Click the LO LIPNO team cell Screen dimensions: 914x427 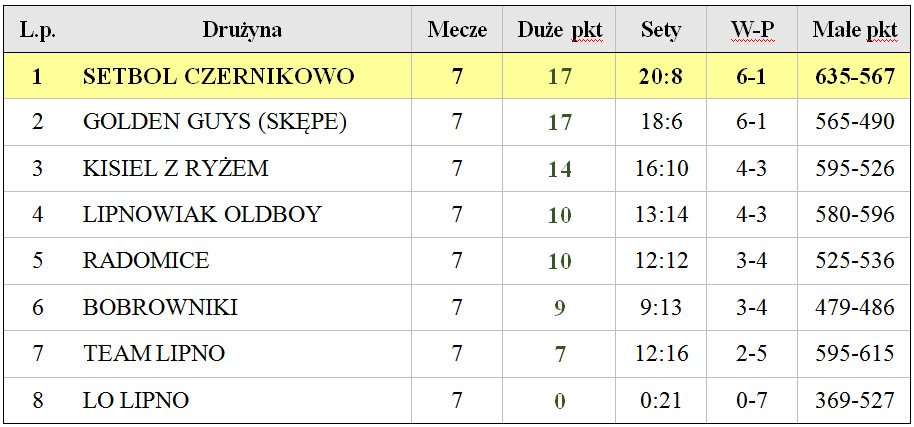242,400
